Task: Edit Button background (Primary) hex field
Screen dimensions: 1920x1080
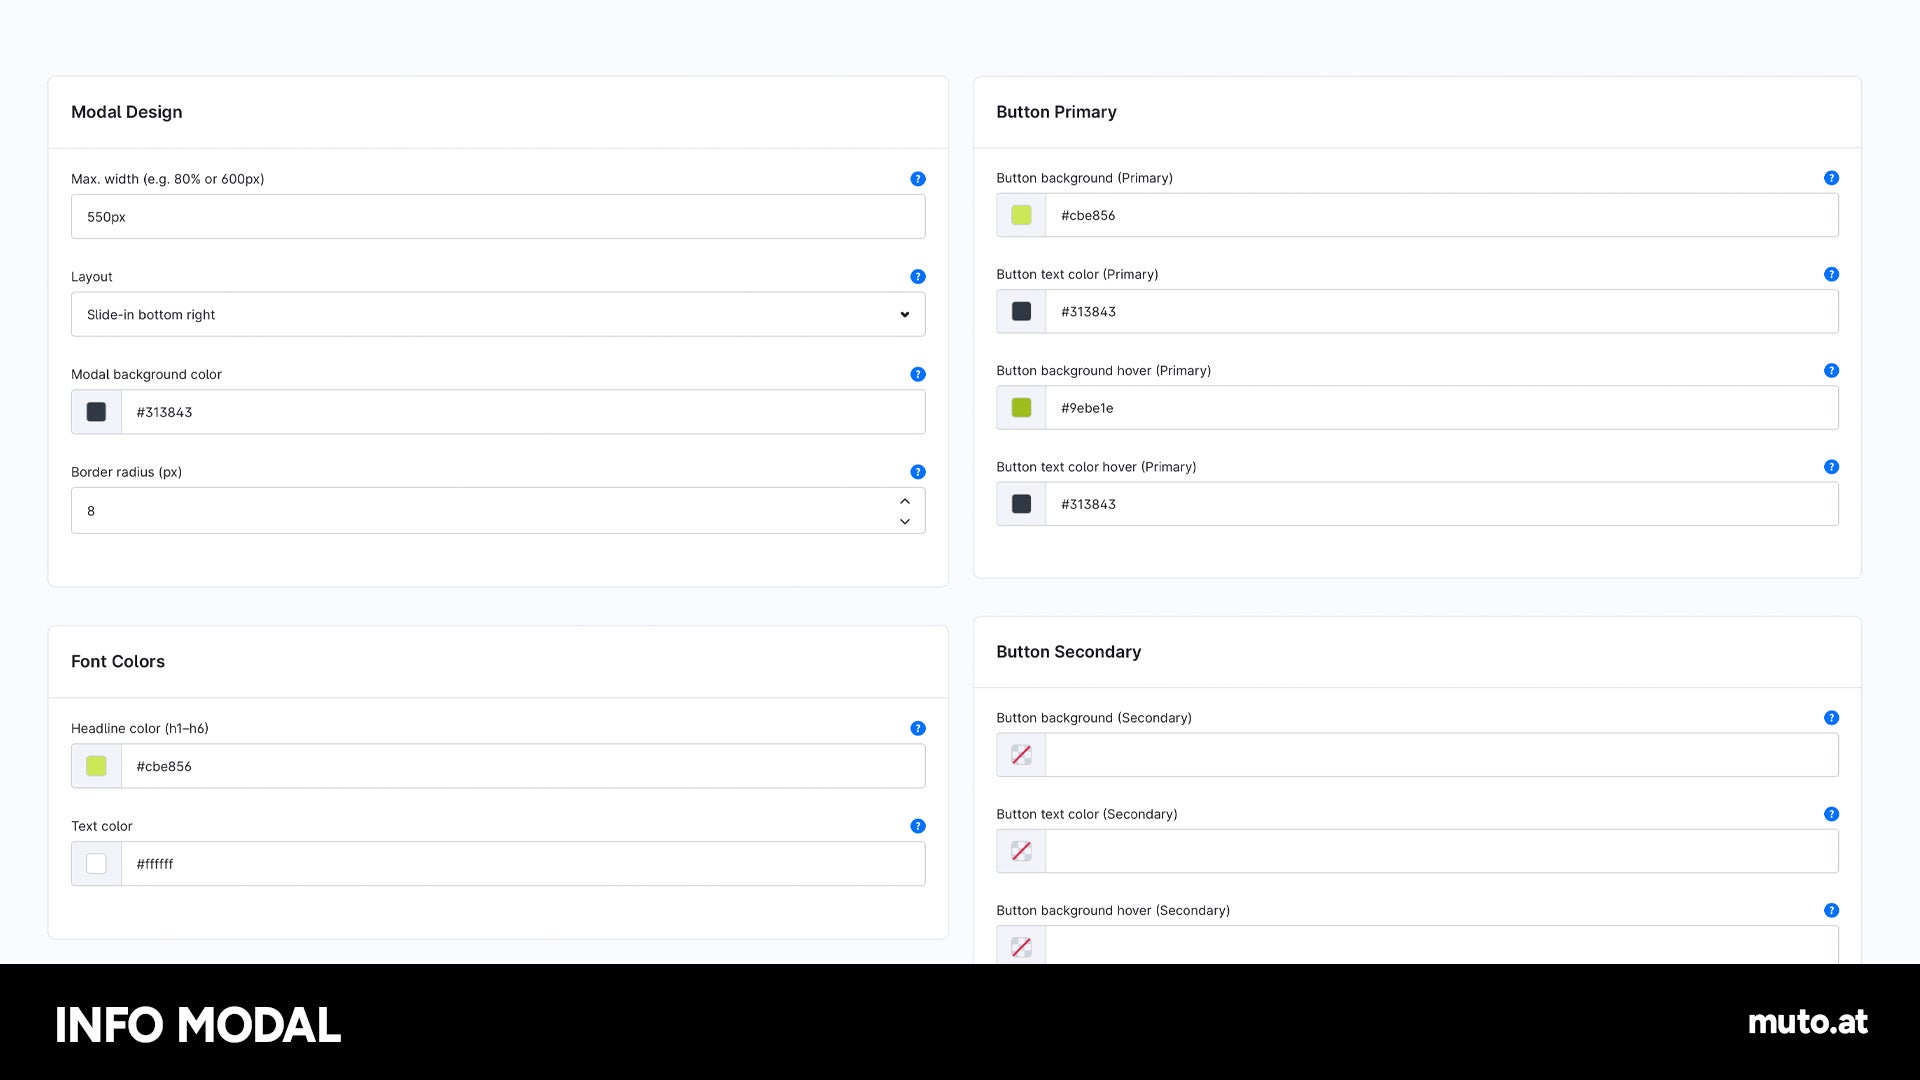Action: click(x=1442, y=215)
